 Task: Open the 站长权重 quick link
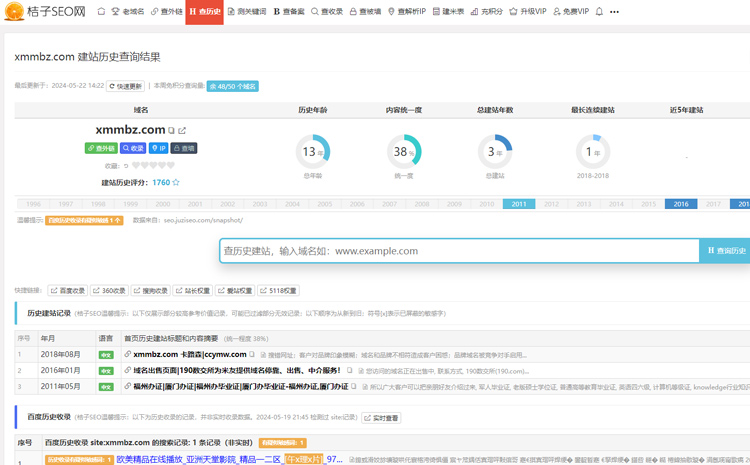tap(193, 290)
